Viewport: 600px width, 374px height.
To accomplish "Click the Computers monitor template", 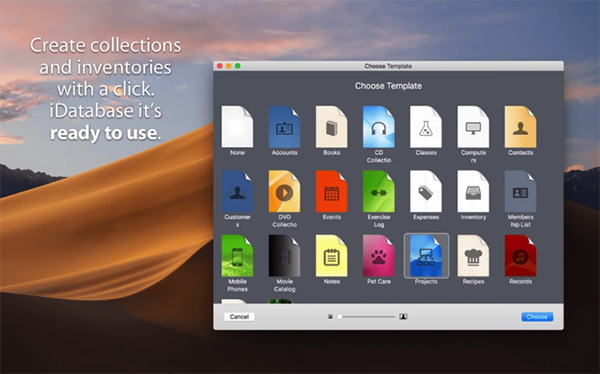I will (473, 127).
